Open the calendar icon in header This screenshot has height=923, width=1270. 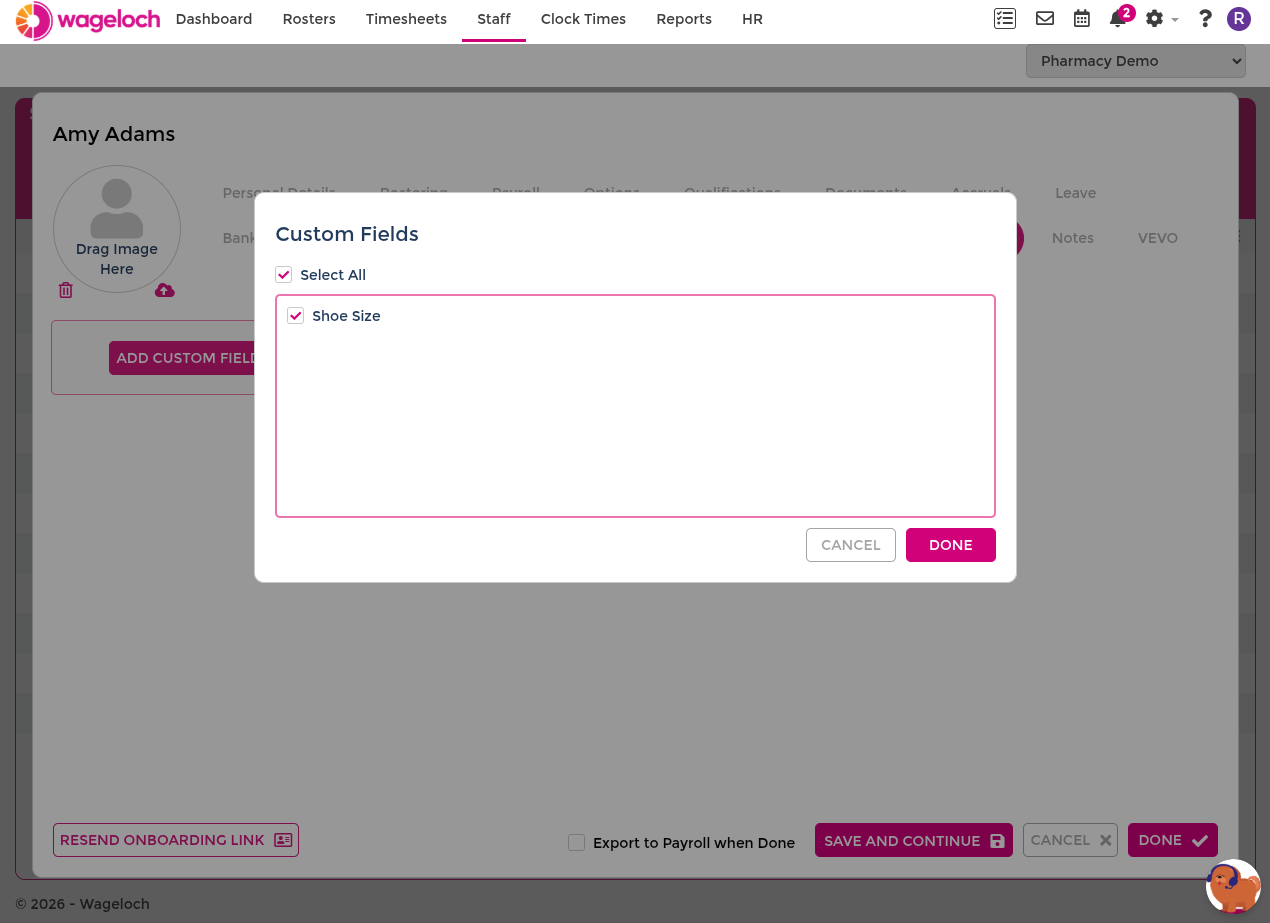(1082, 18)
